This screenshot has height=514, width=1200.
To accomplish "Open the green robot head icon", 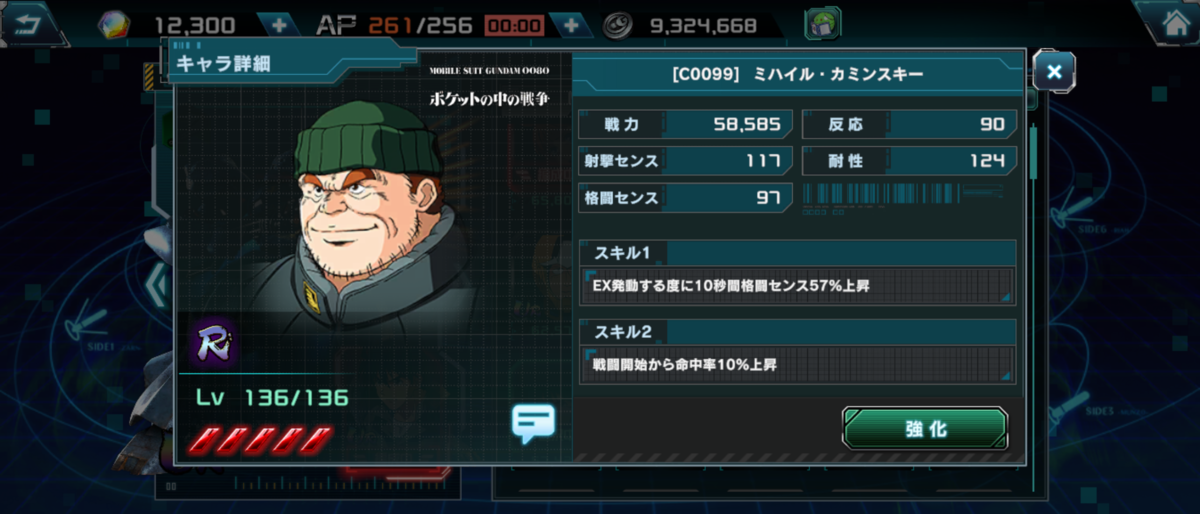I will 823,24.
